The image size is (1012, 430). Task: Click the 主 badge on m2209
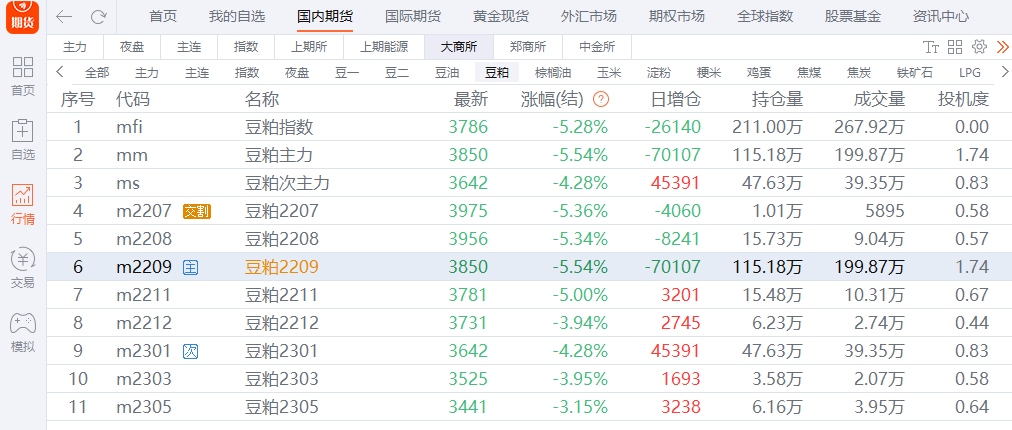coord(190,267)
